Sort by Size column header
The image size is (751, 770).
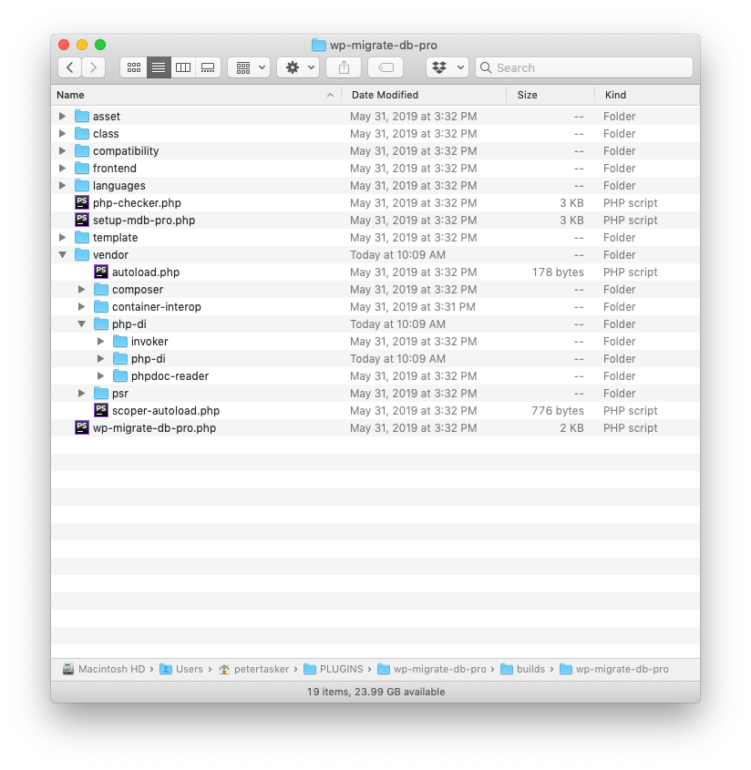(x=527, y=95)
